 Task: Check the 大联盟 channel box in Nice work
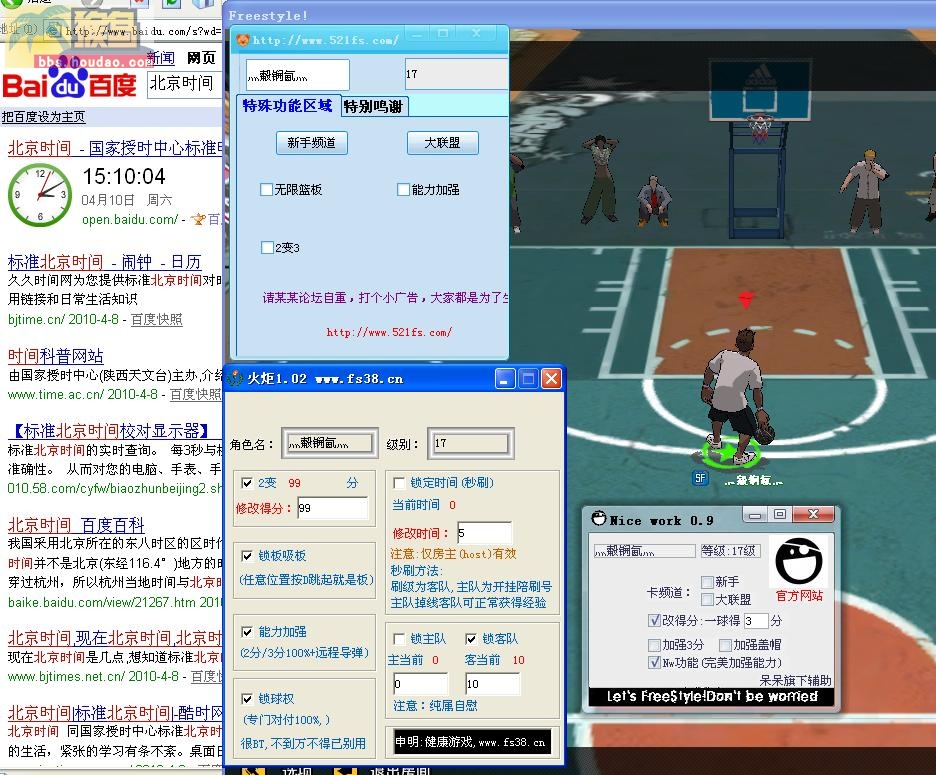[x=707, y=599]
